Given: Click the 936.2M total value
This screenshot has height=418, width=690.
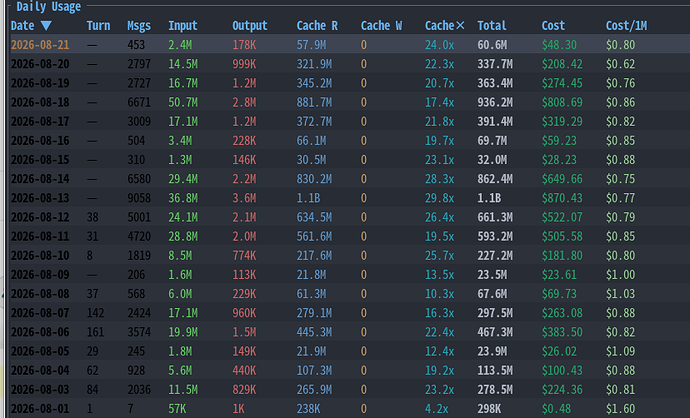Looking at the screenshot, I should [x=495, y=102].
